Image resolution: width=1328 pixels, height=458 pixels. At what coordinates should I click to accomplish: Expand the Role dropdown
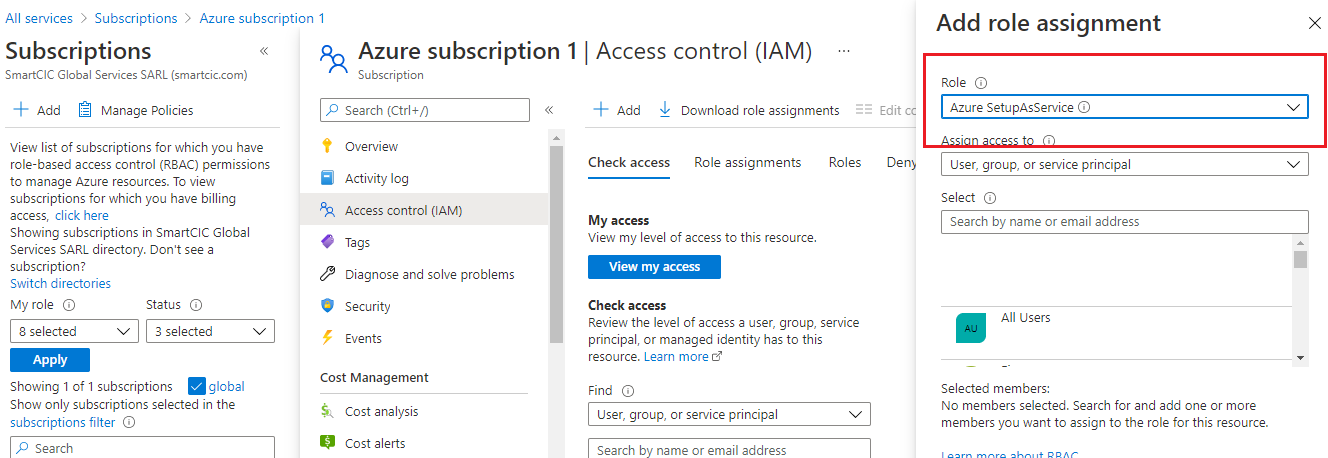click(1124, 107)
